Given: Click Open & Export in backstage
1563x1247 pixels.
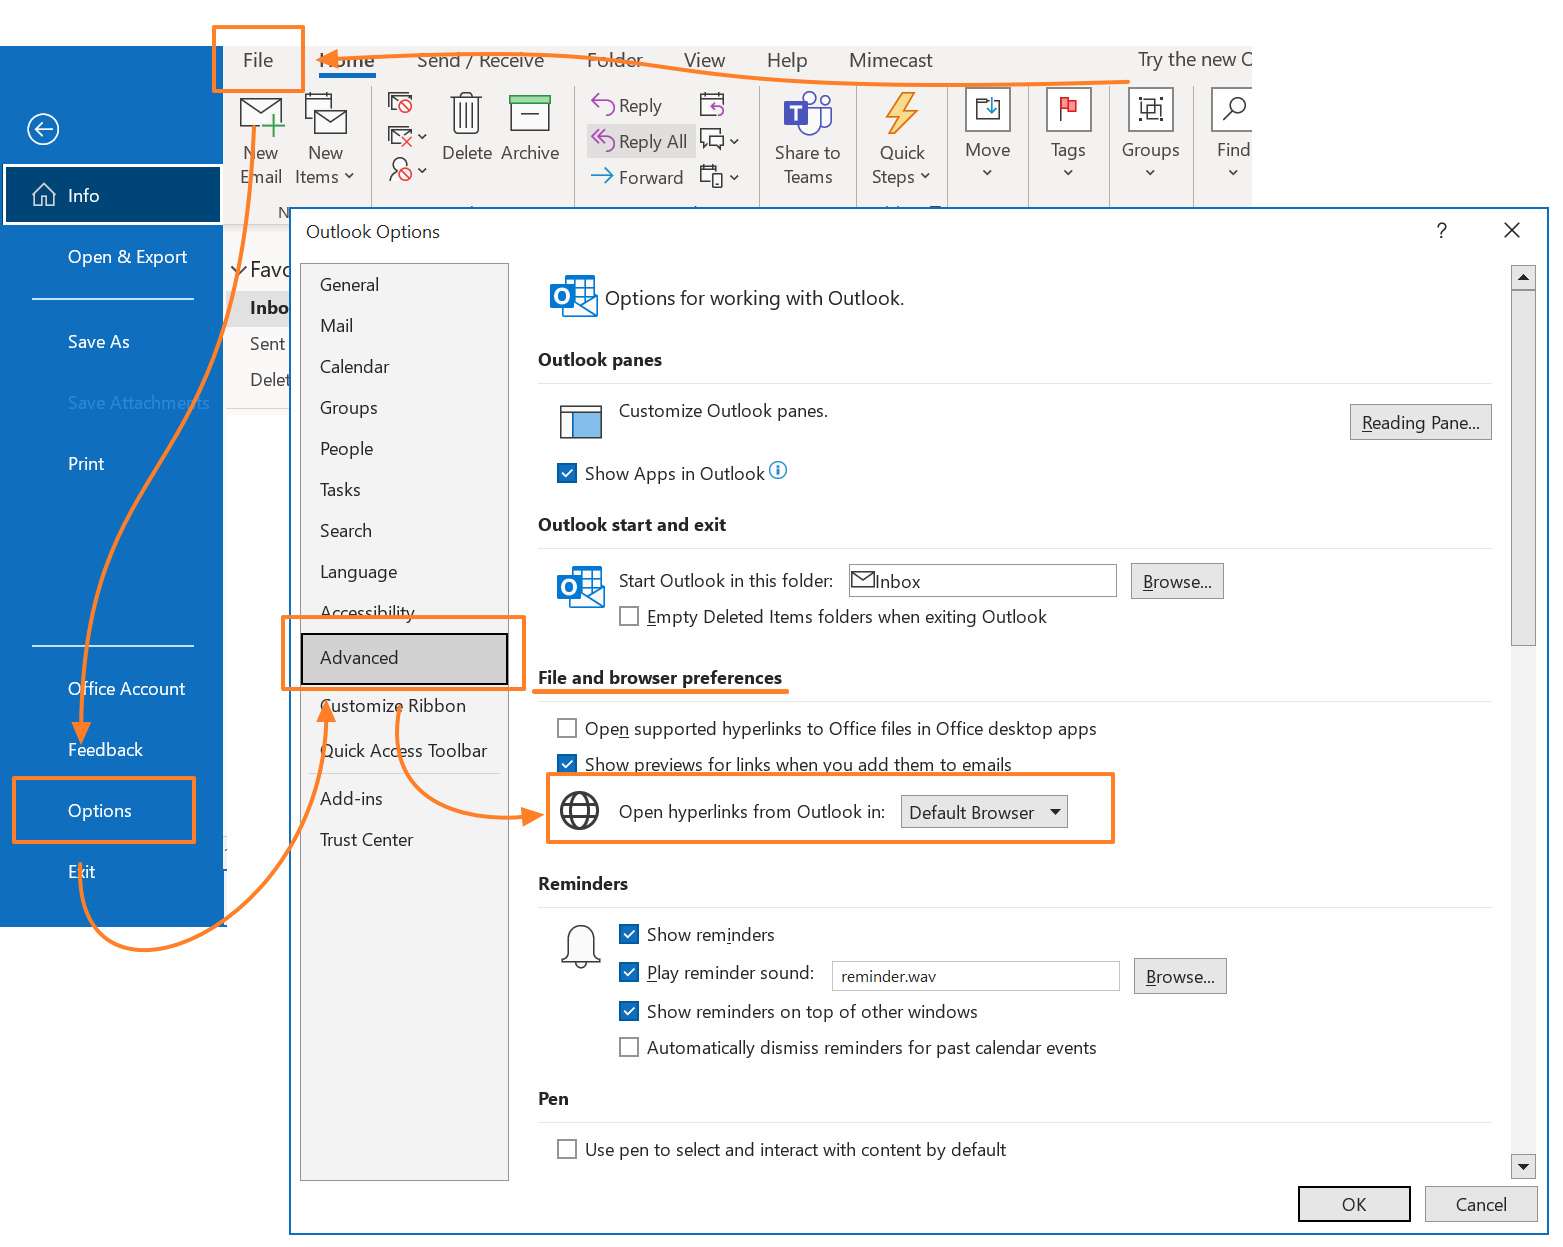Looking at the screenshot, I should click(127, 257).
